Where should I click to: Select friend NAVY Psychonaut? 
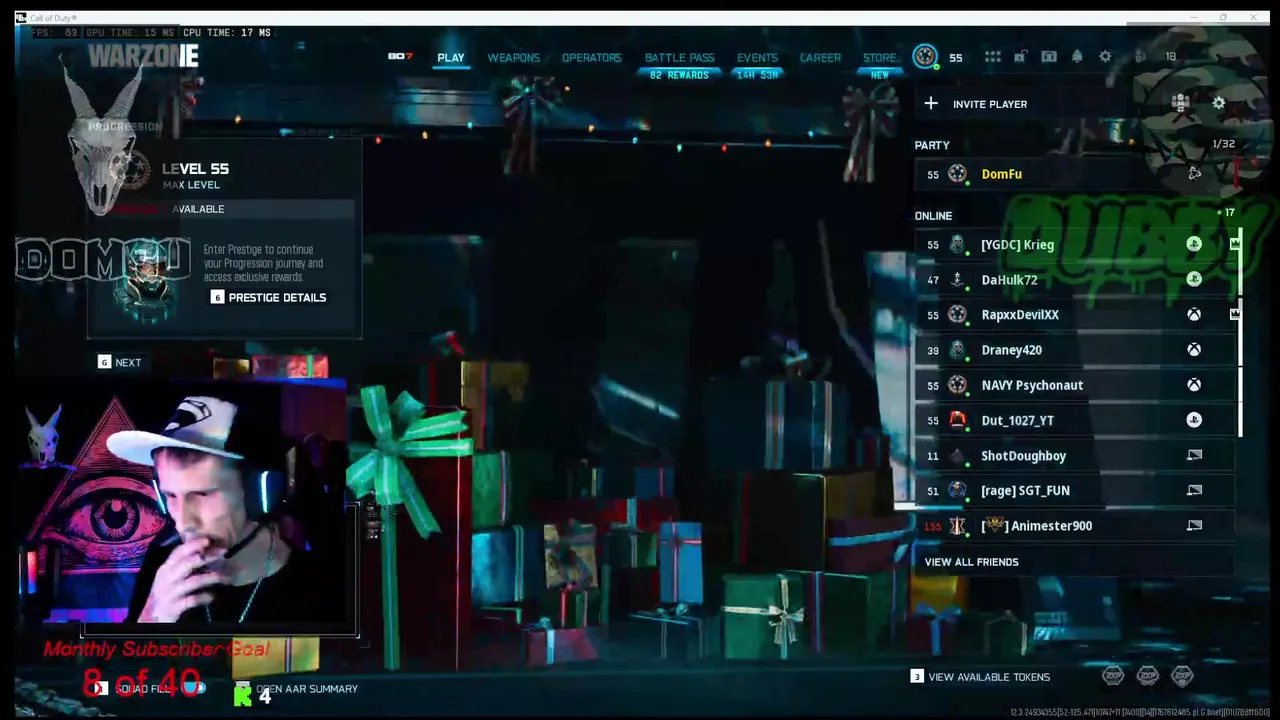(x=1075, y=385)
